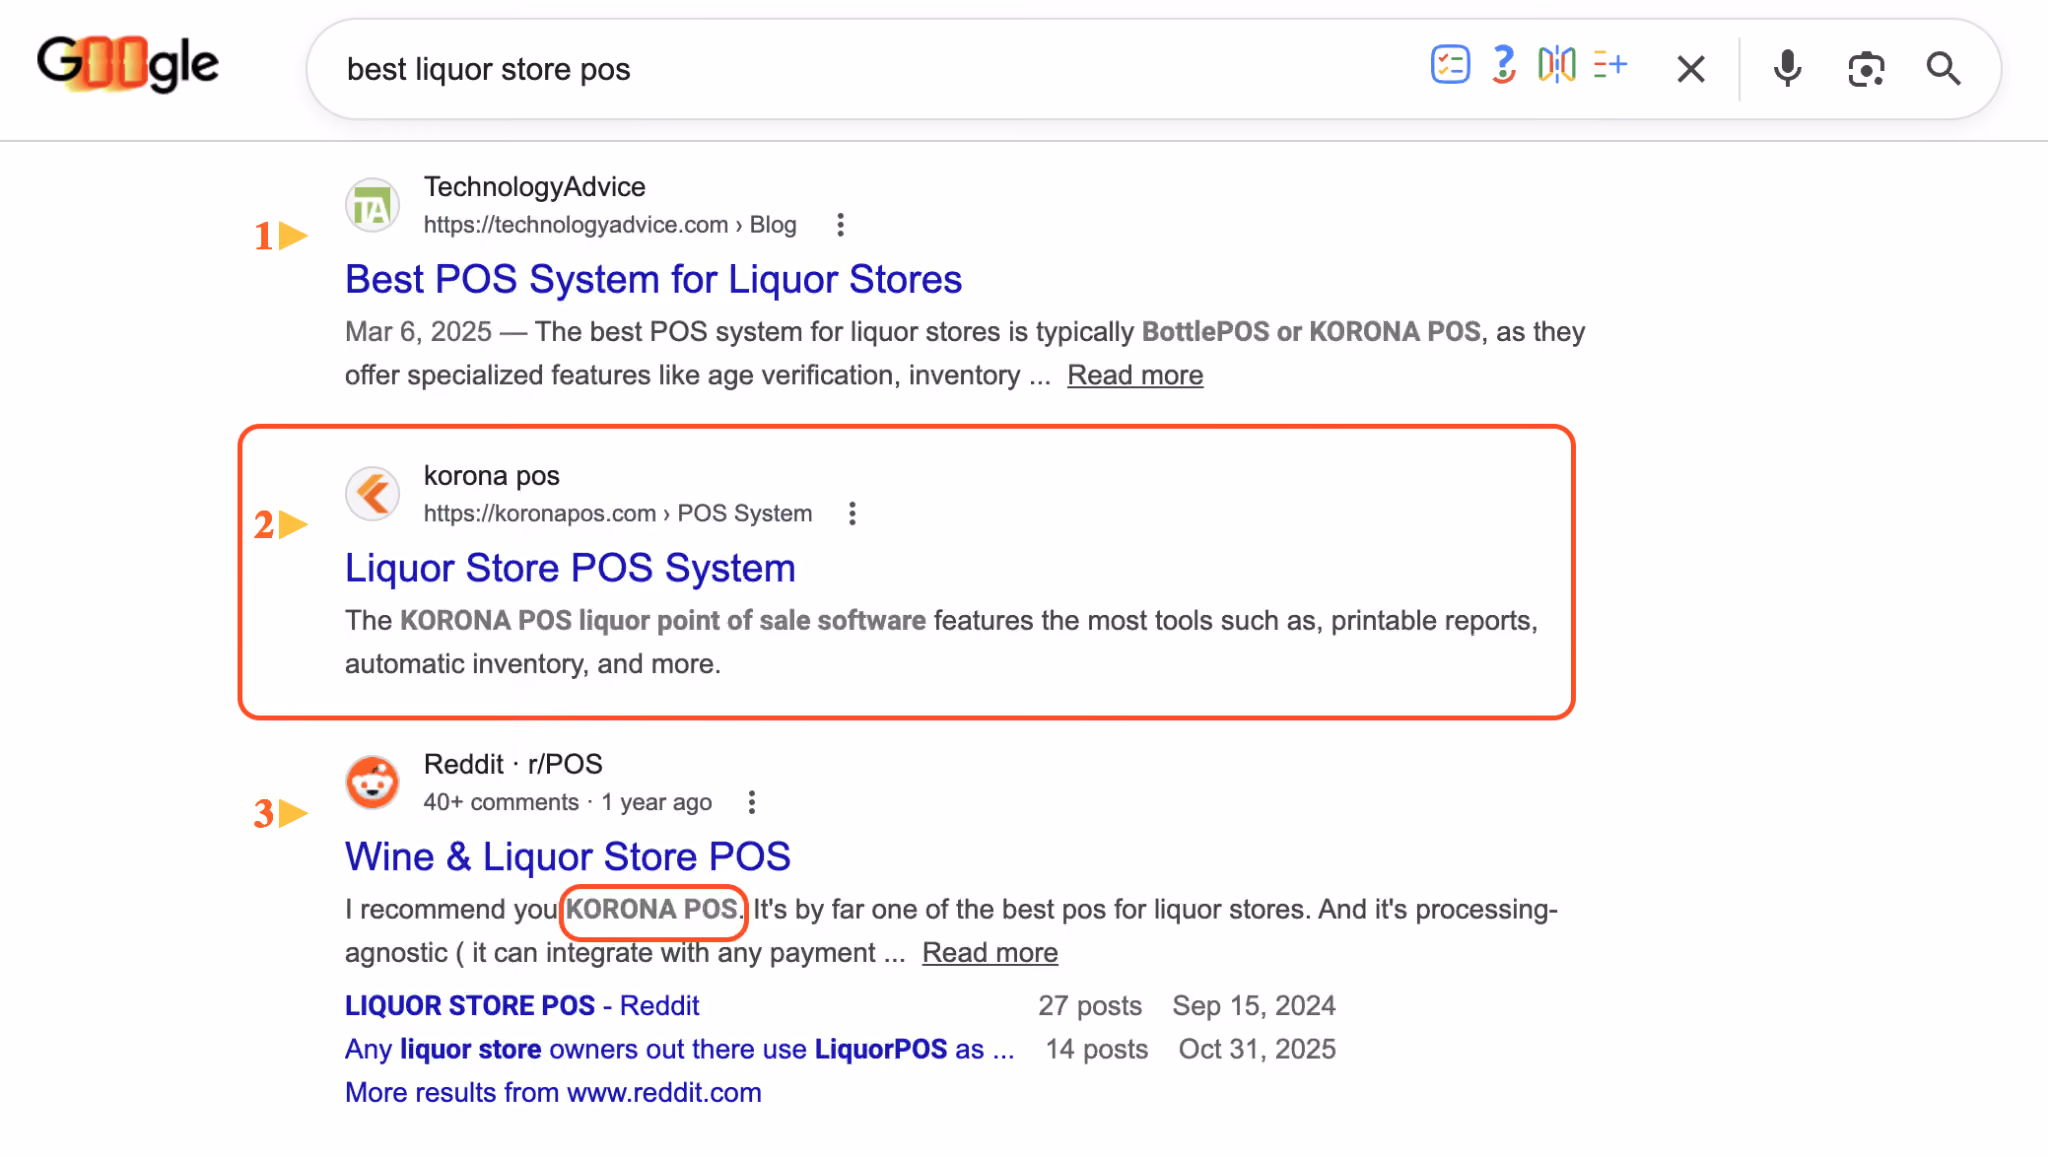Clear the search query with X

1691,69
